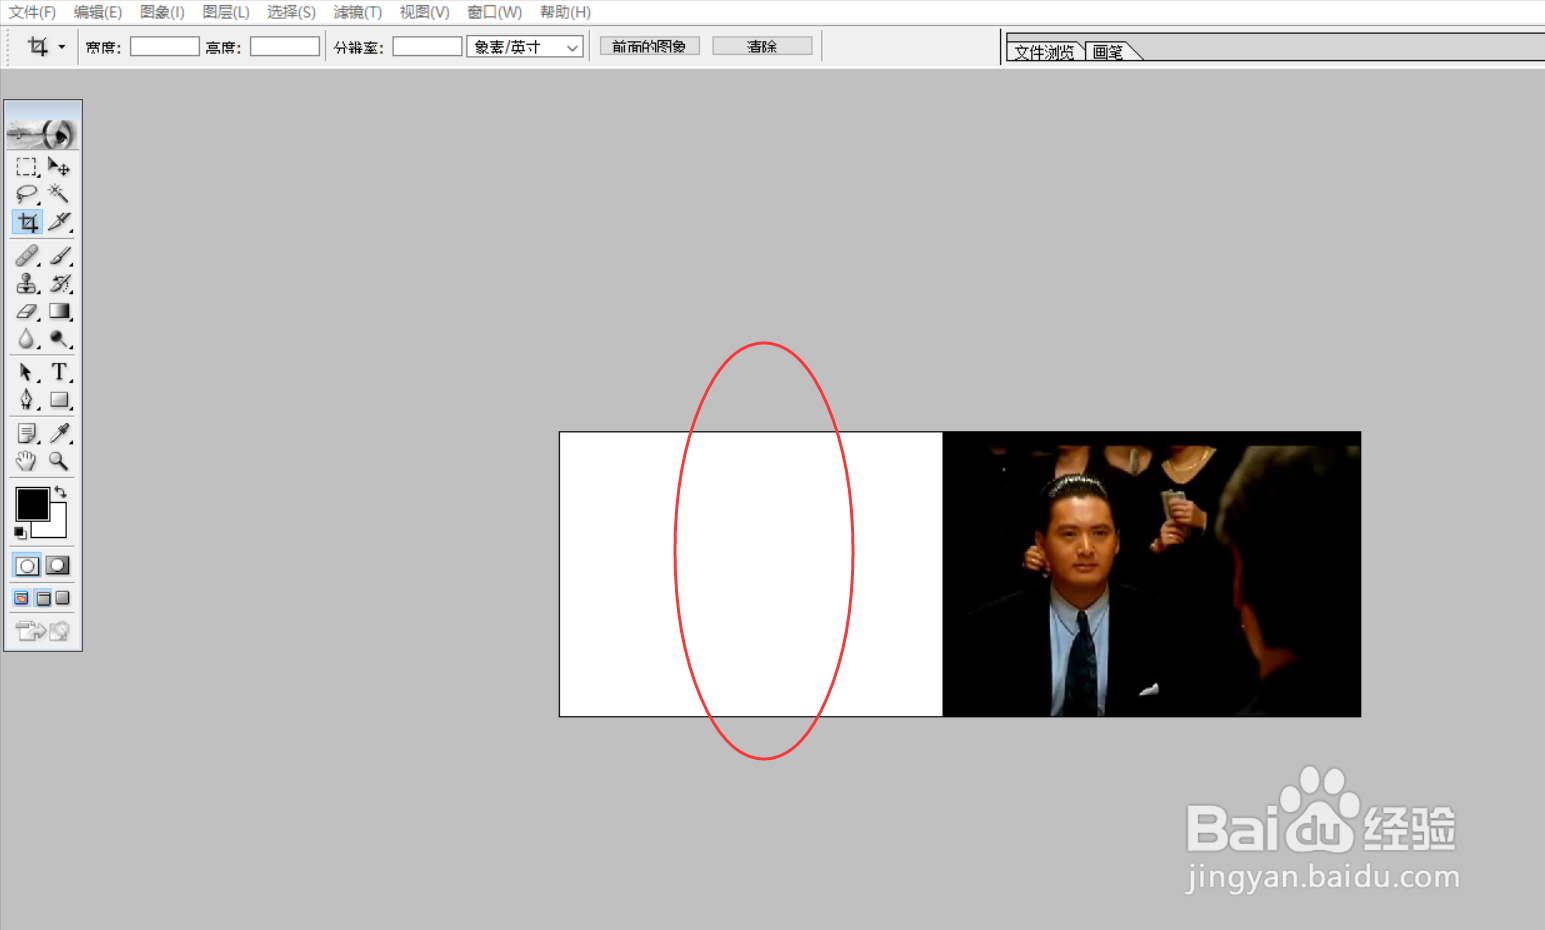Switch to full screen mode
The image size is (1545, 930).
pyautogui.click(x=63, y=598)
